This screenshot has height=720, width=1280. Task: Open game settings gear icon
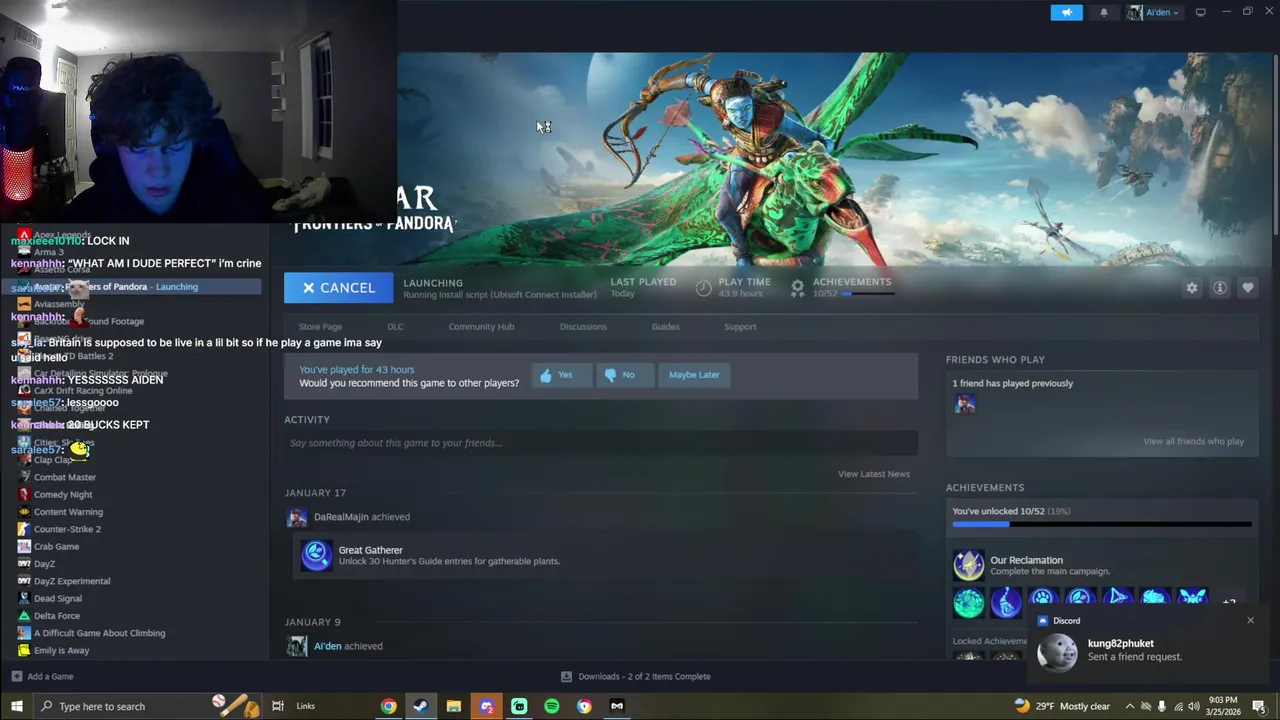1192,288
